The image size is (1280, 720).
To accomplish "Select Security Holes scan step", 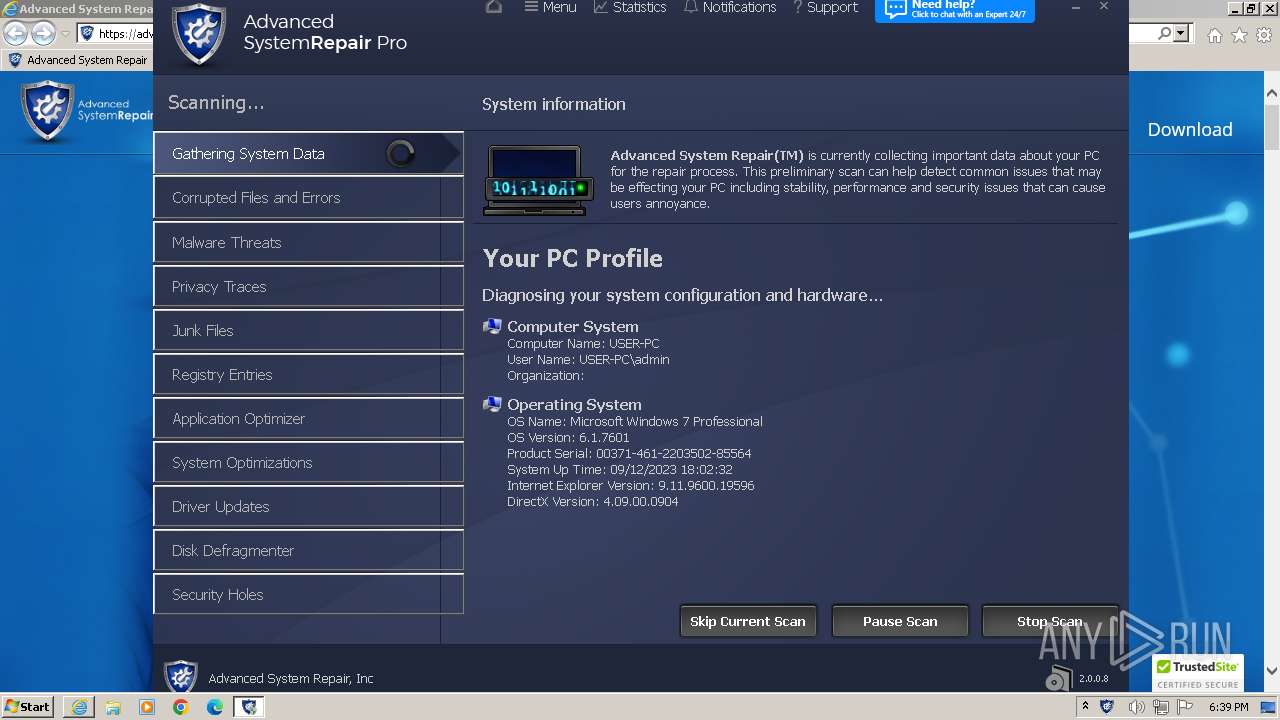I will pyautogui.click(x=308, y=594).
